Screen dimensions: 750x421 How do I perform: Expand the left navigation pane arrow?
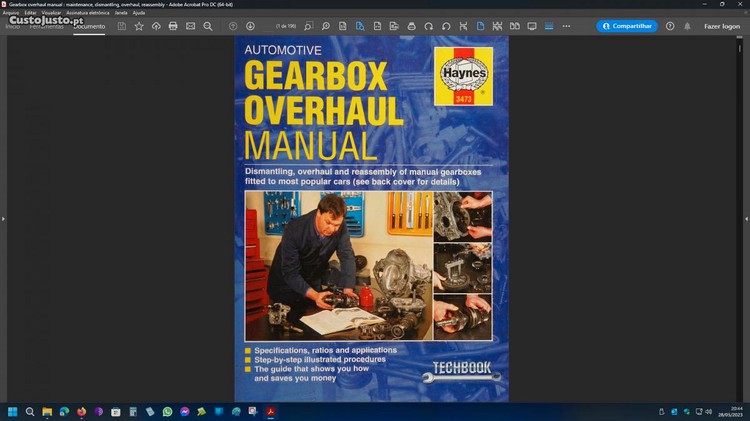pyautogui.click(x=3, y=218)
